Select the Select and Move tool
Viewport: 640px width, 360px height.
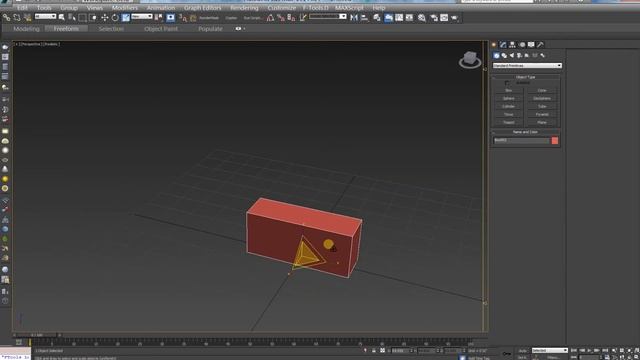[104, 17]
